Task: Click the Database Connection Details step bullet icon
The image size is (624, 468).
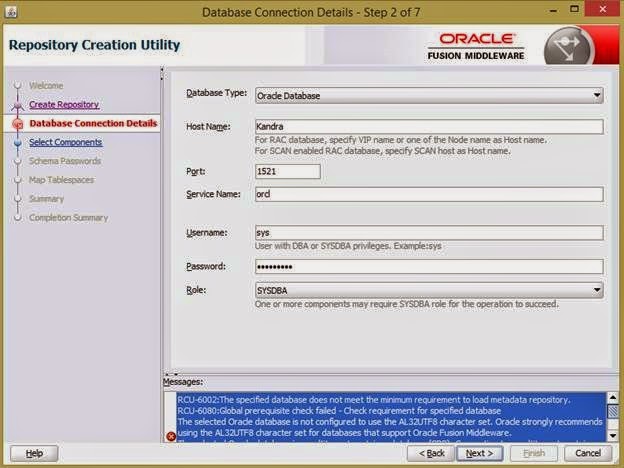Action: click(18, 124)
